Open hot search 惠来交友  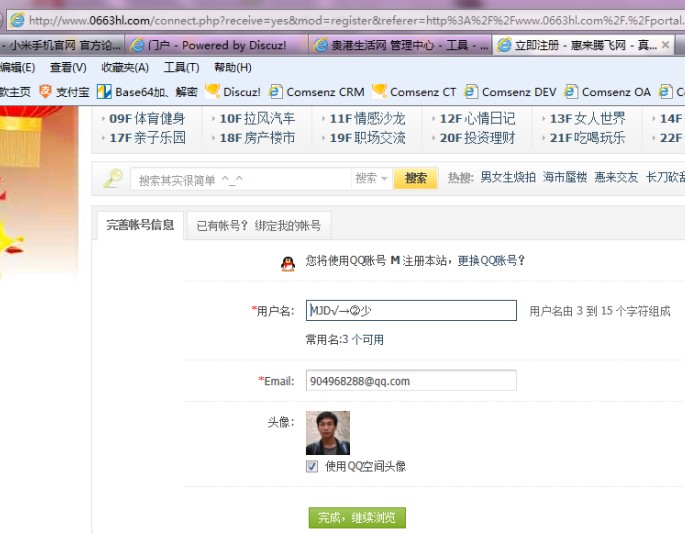tap(616, 177)
